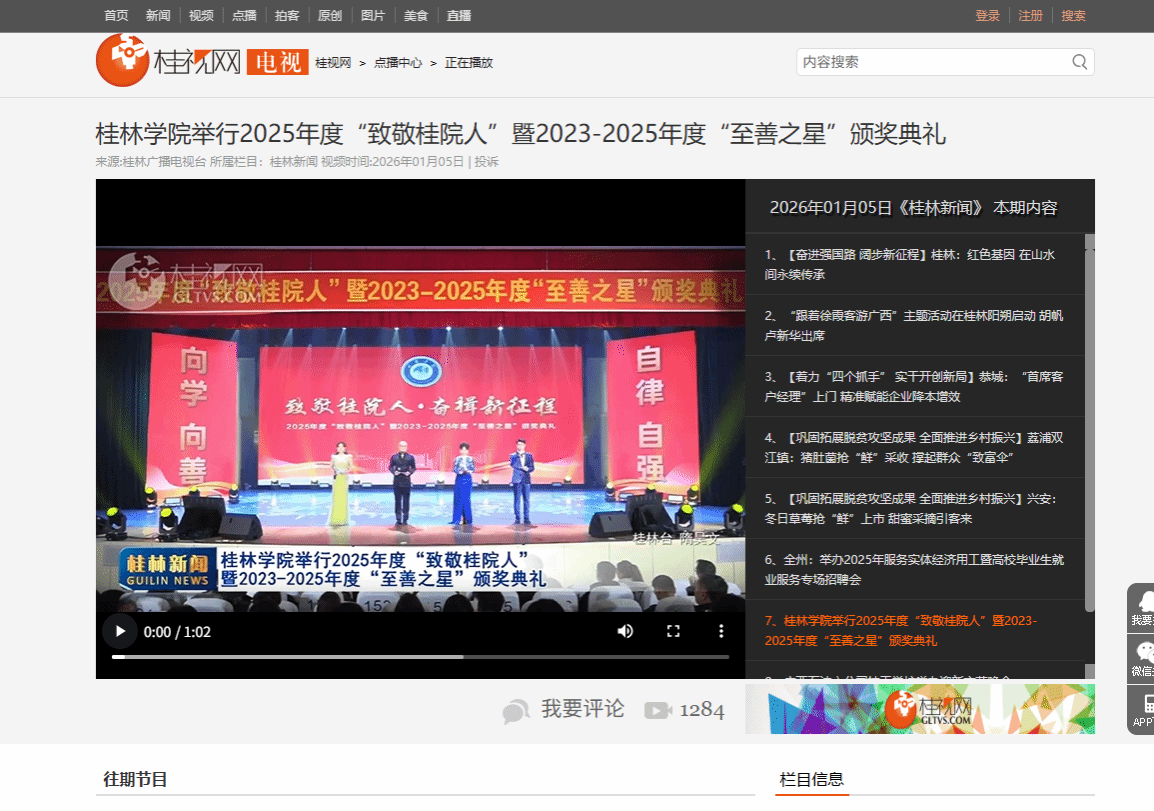
Task: Click the 登录 login link
Action: (x=988, y=15)
